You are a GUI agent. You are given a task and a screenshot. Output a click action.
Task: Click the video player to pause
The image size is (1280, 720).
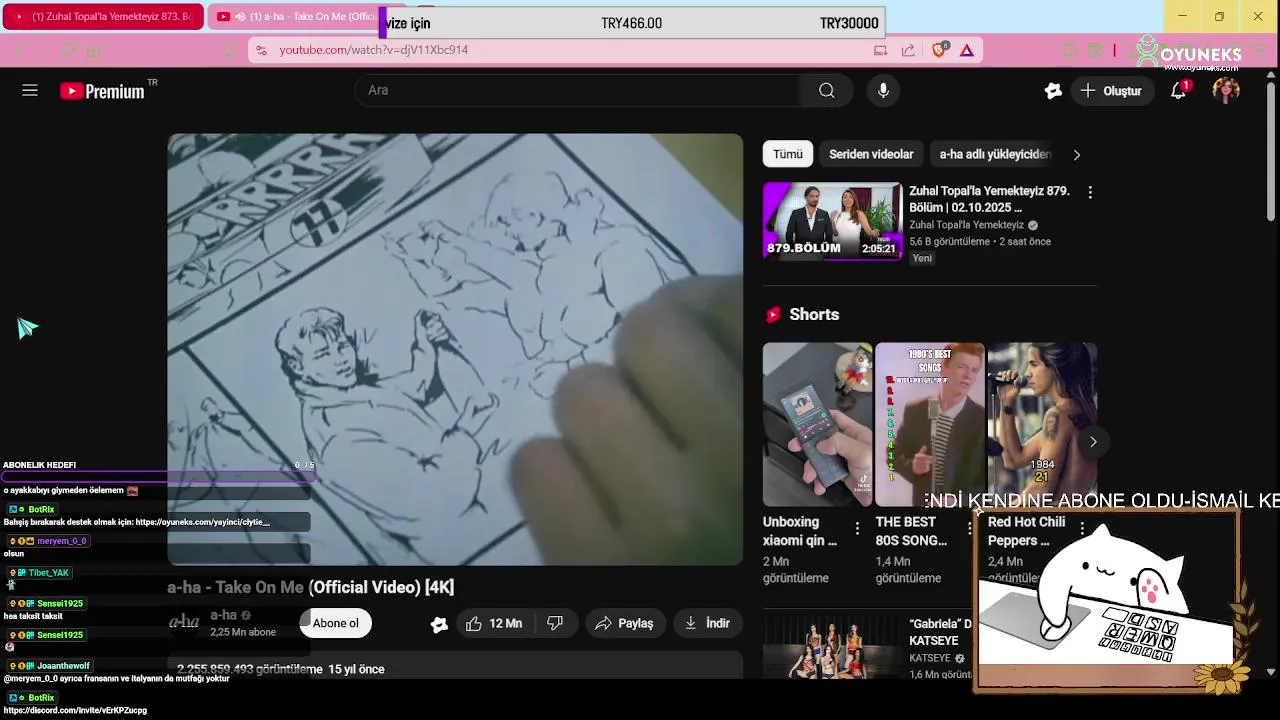[455, 349]
